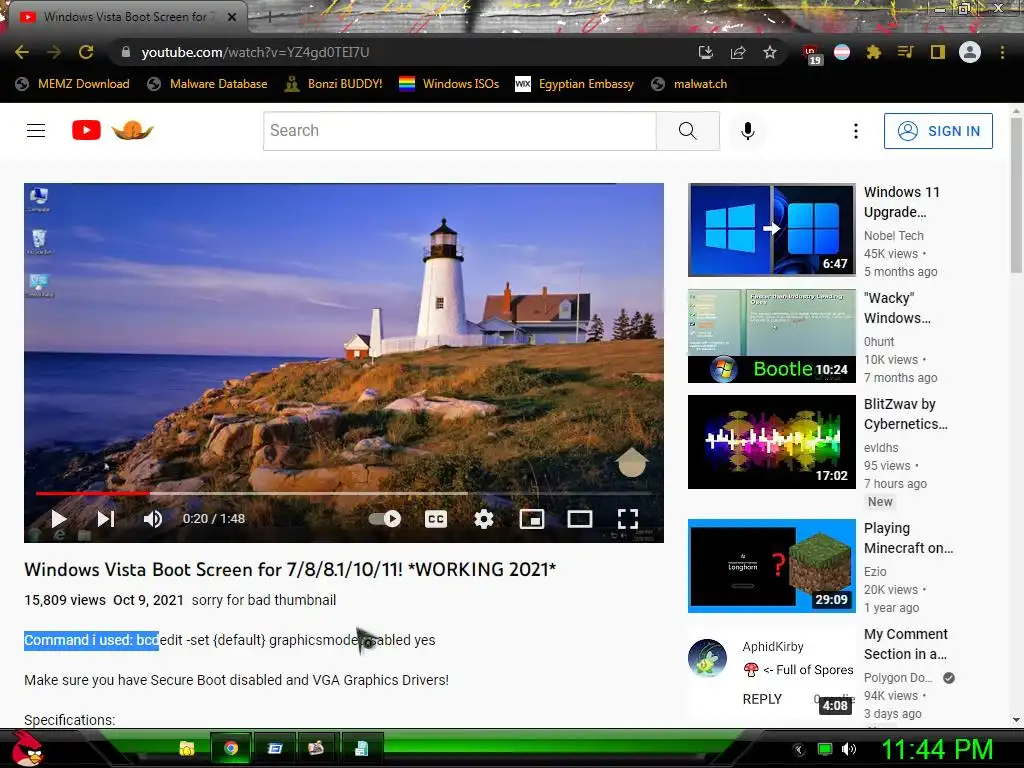
Task: Bookmark this page with the star icon
Action: [x=770, y=52]
